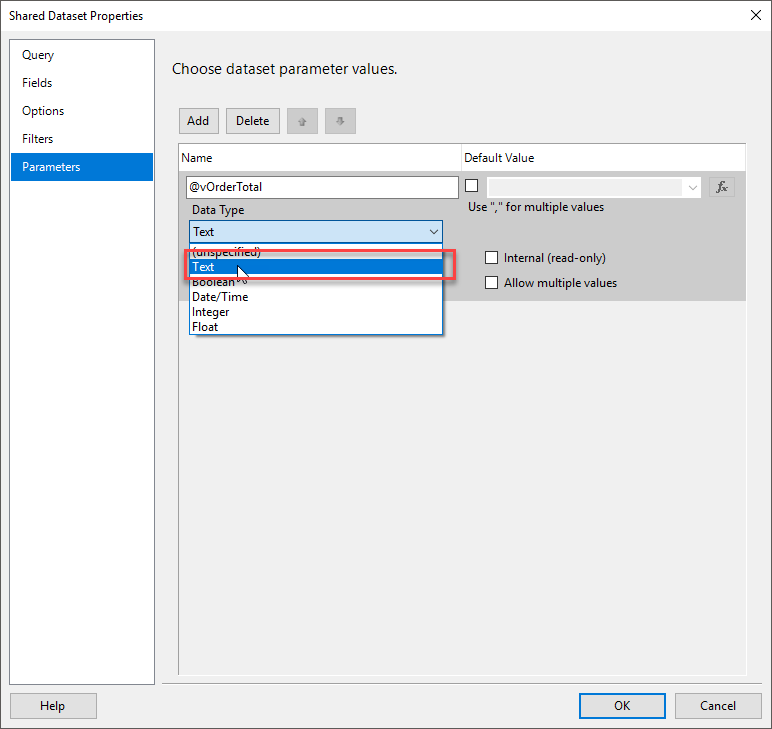Enable the Default Value checkbox
Image resolution: width=772 pixels, height=729 pixels.
472,186
